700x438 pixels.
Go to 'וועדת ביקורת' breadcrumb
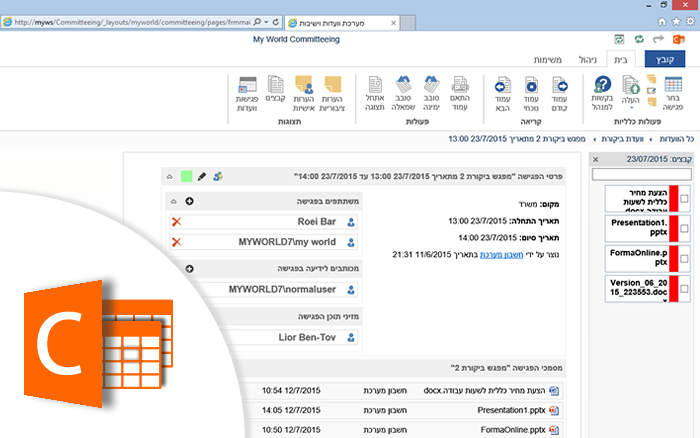coord(623,139)
